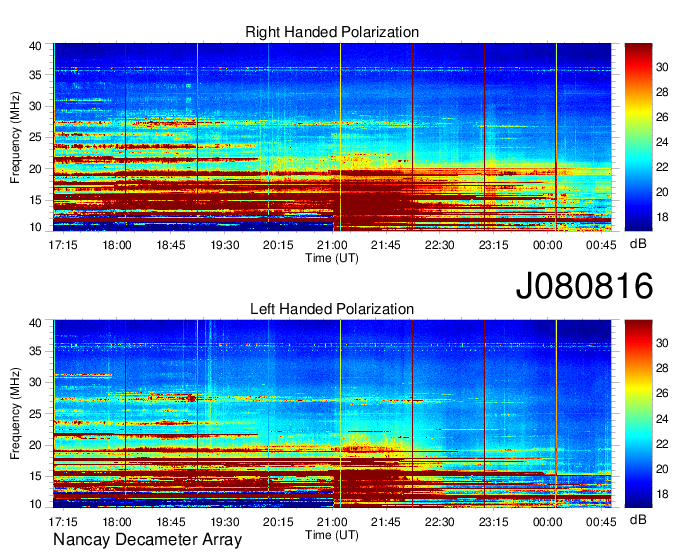The width and height of the screenshot is (680, 552).
Task: Click the 10 MHz tick of Left Handed plot
Action: [x=35, y=504]
